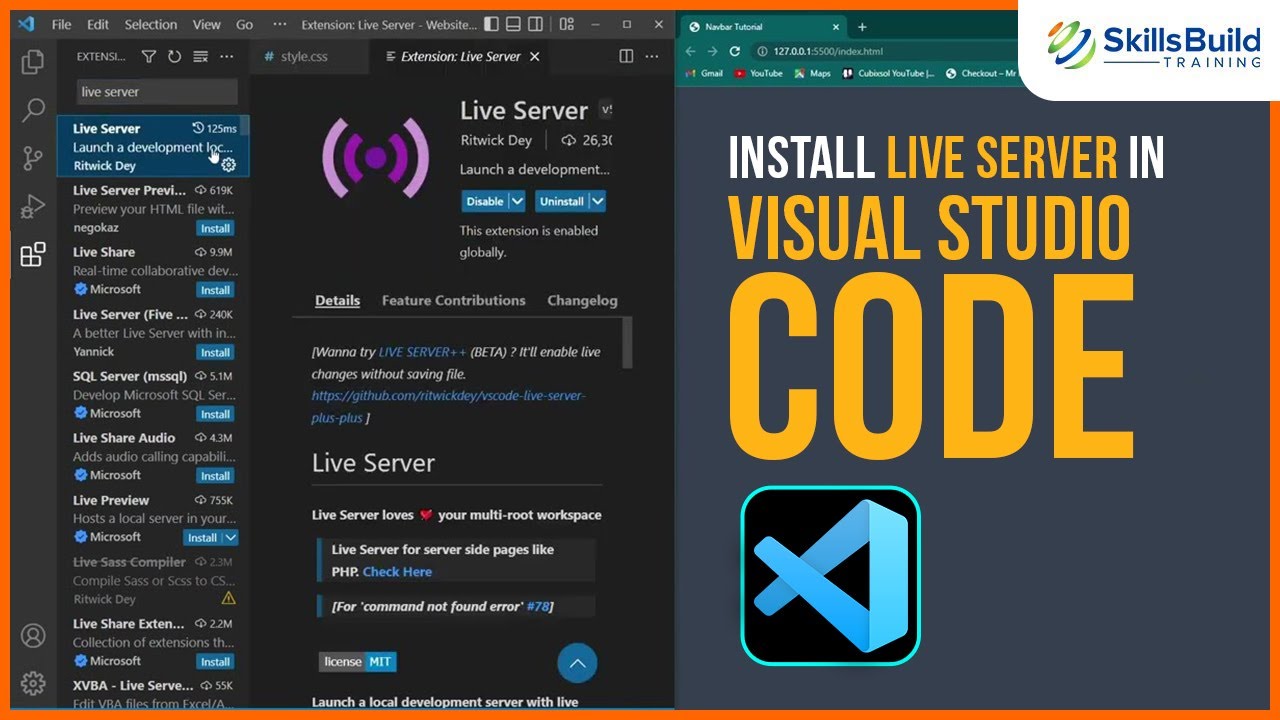Close the Extension: Live Server tab
1280x720 pixels.
point(535,57)
